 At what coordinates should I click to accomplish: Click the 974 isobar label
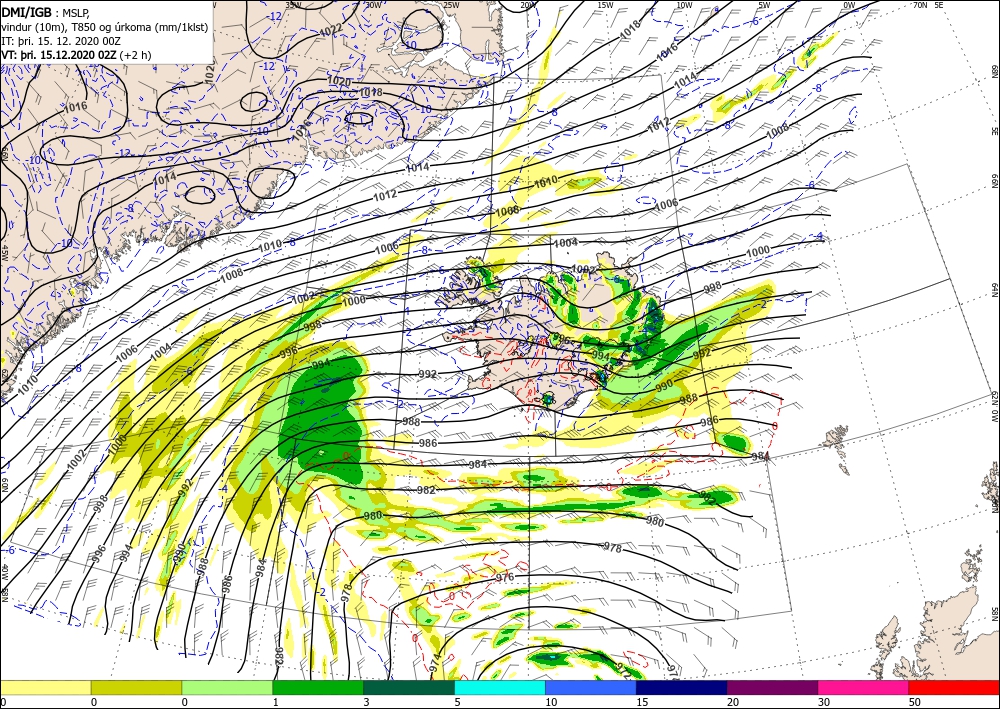(435, 663)
